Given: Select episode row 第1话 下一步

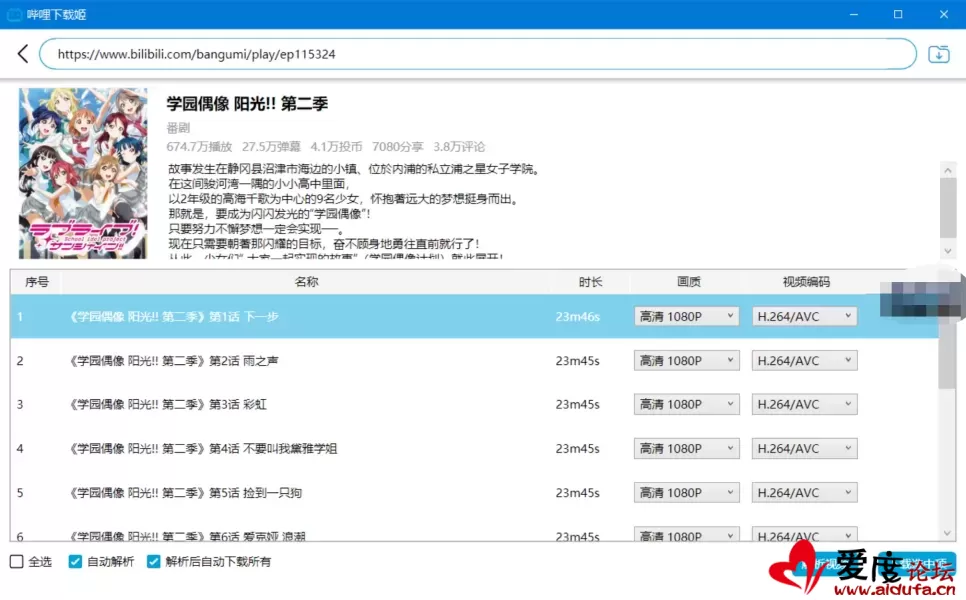Looking at the screenshot, I should click(474, 316).
